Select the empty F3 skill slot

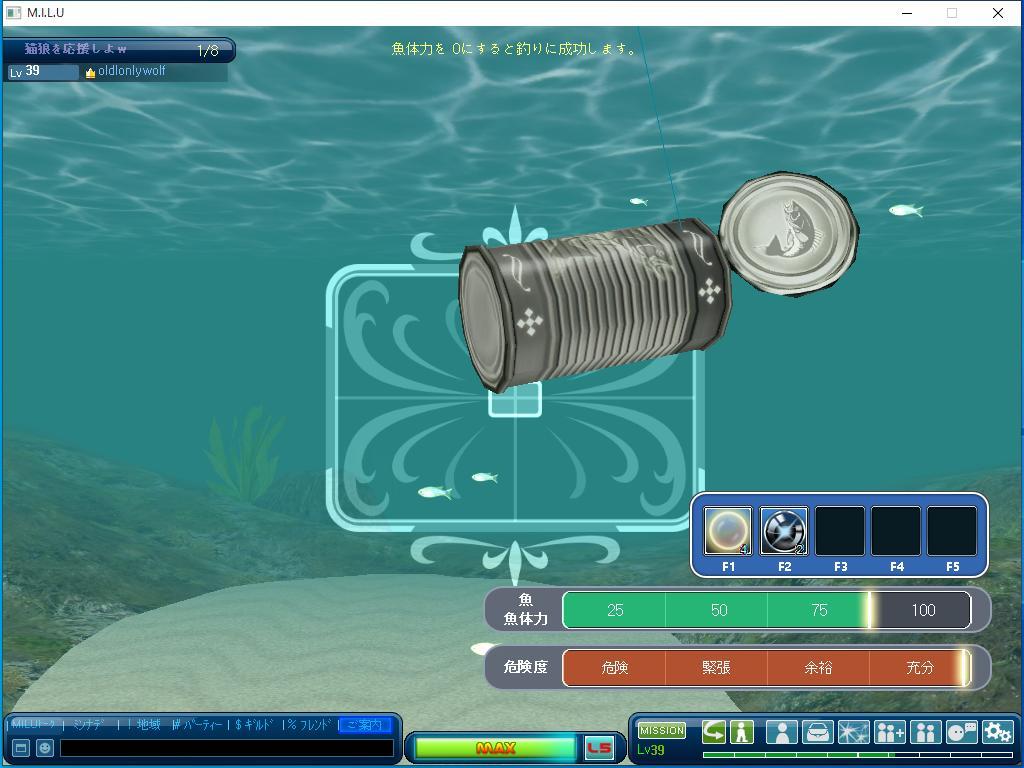[840, 530]
